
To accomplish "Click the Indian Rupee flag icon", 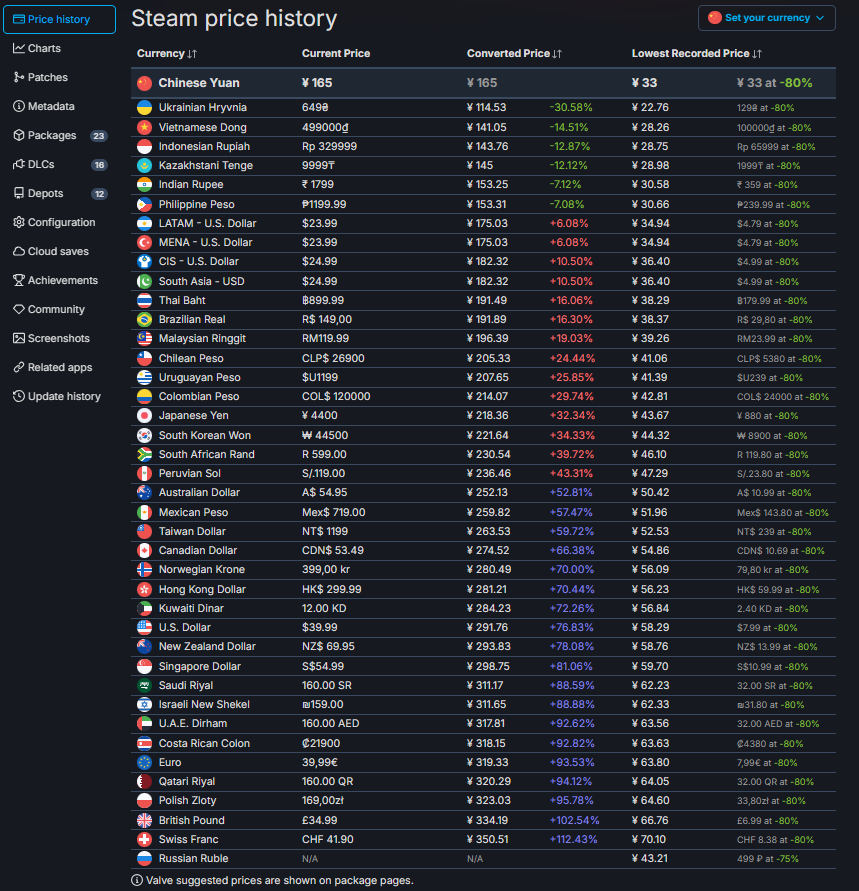I will [144, 185].
